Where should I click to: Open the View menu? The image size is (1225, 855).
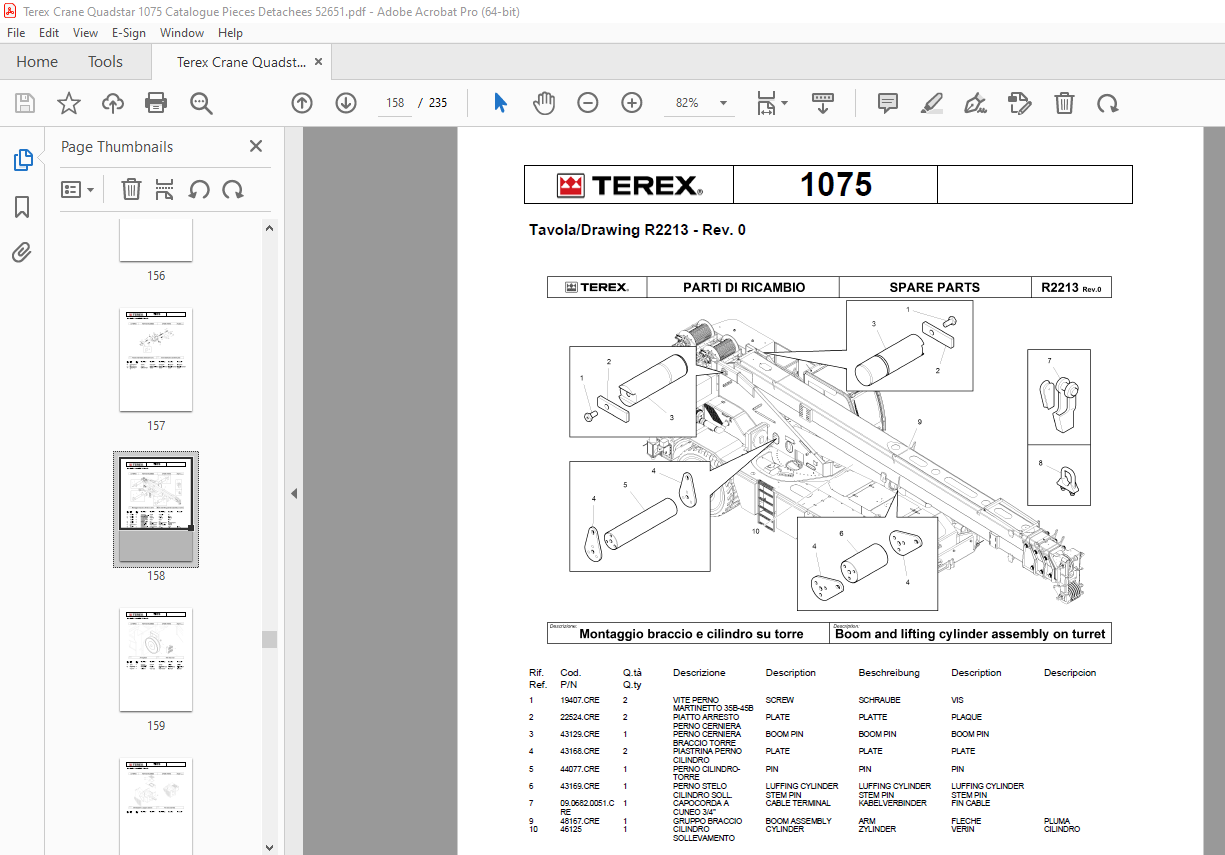(x=85, y=33)
